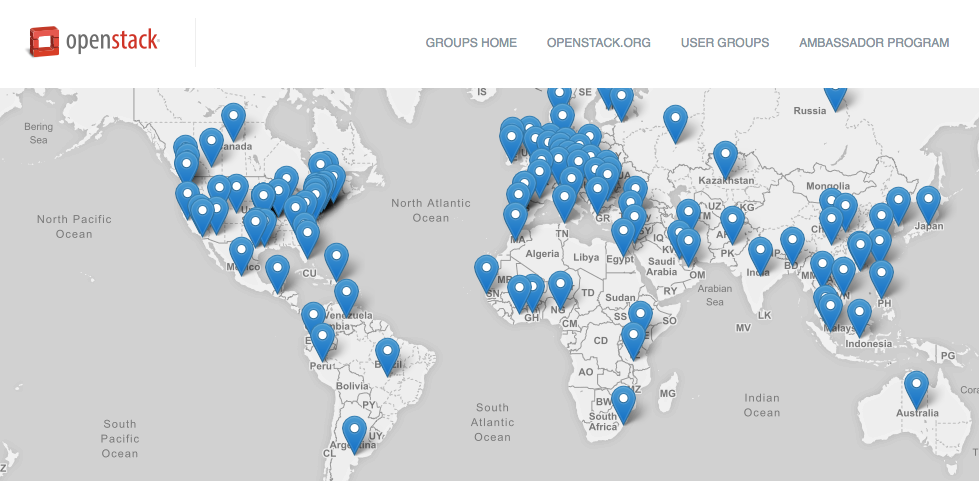Select the map pin over Kazakhstan
Image resolution: width=979 pixels, height=481 pixels.
tap(726, 158)
